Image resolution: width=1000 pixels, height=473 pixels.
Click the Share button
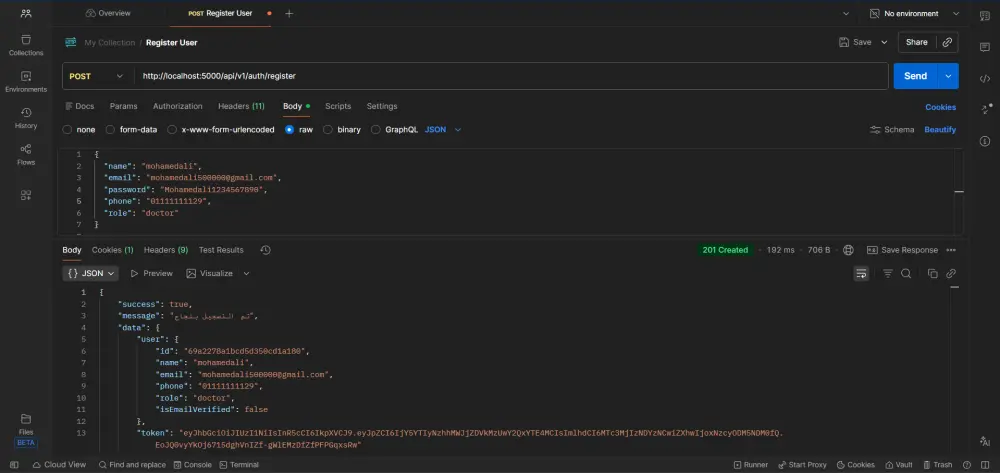pyautogui.click(x=916, y=42)
